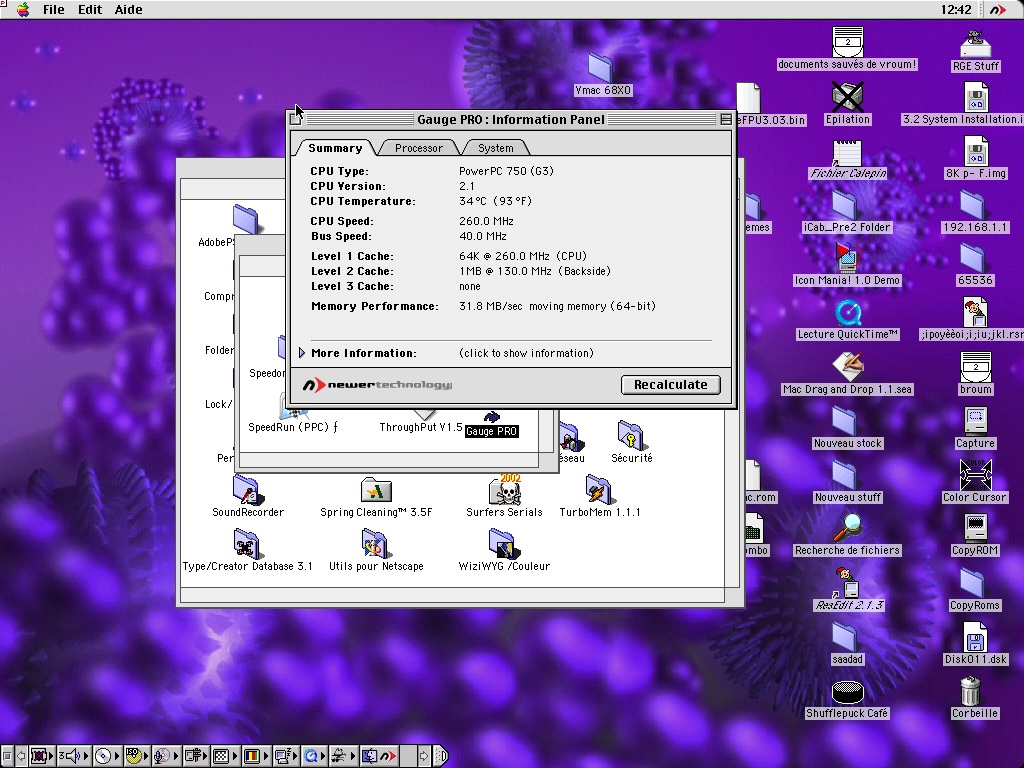
Task: Select the 8K p- F.img disk image
Action: 976,151
